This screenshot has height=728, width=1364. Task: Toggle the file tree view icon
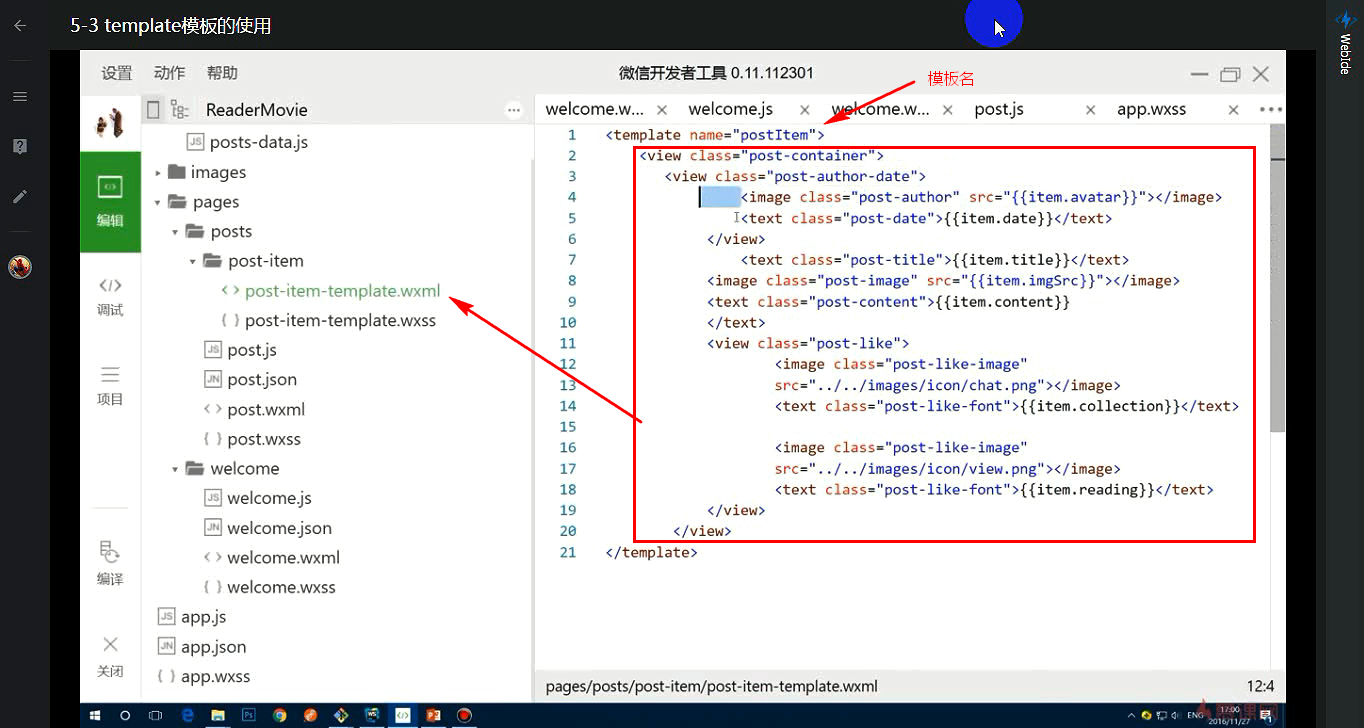pos(180,109)
